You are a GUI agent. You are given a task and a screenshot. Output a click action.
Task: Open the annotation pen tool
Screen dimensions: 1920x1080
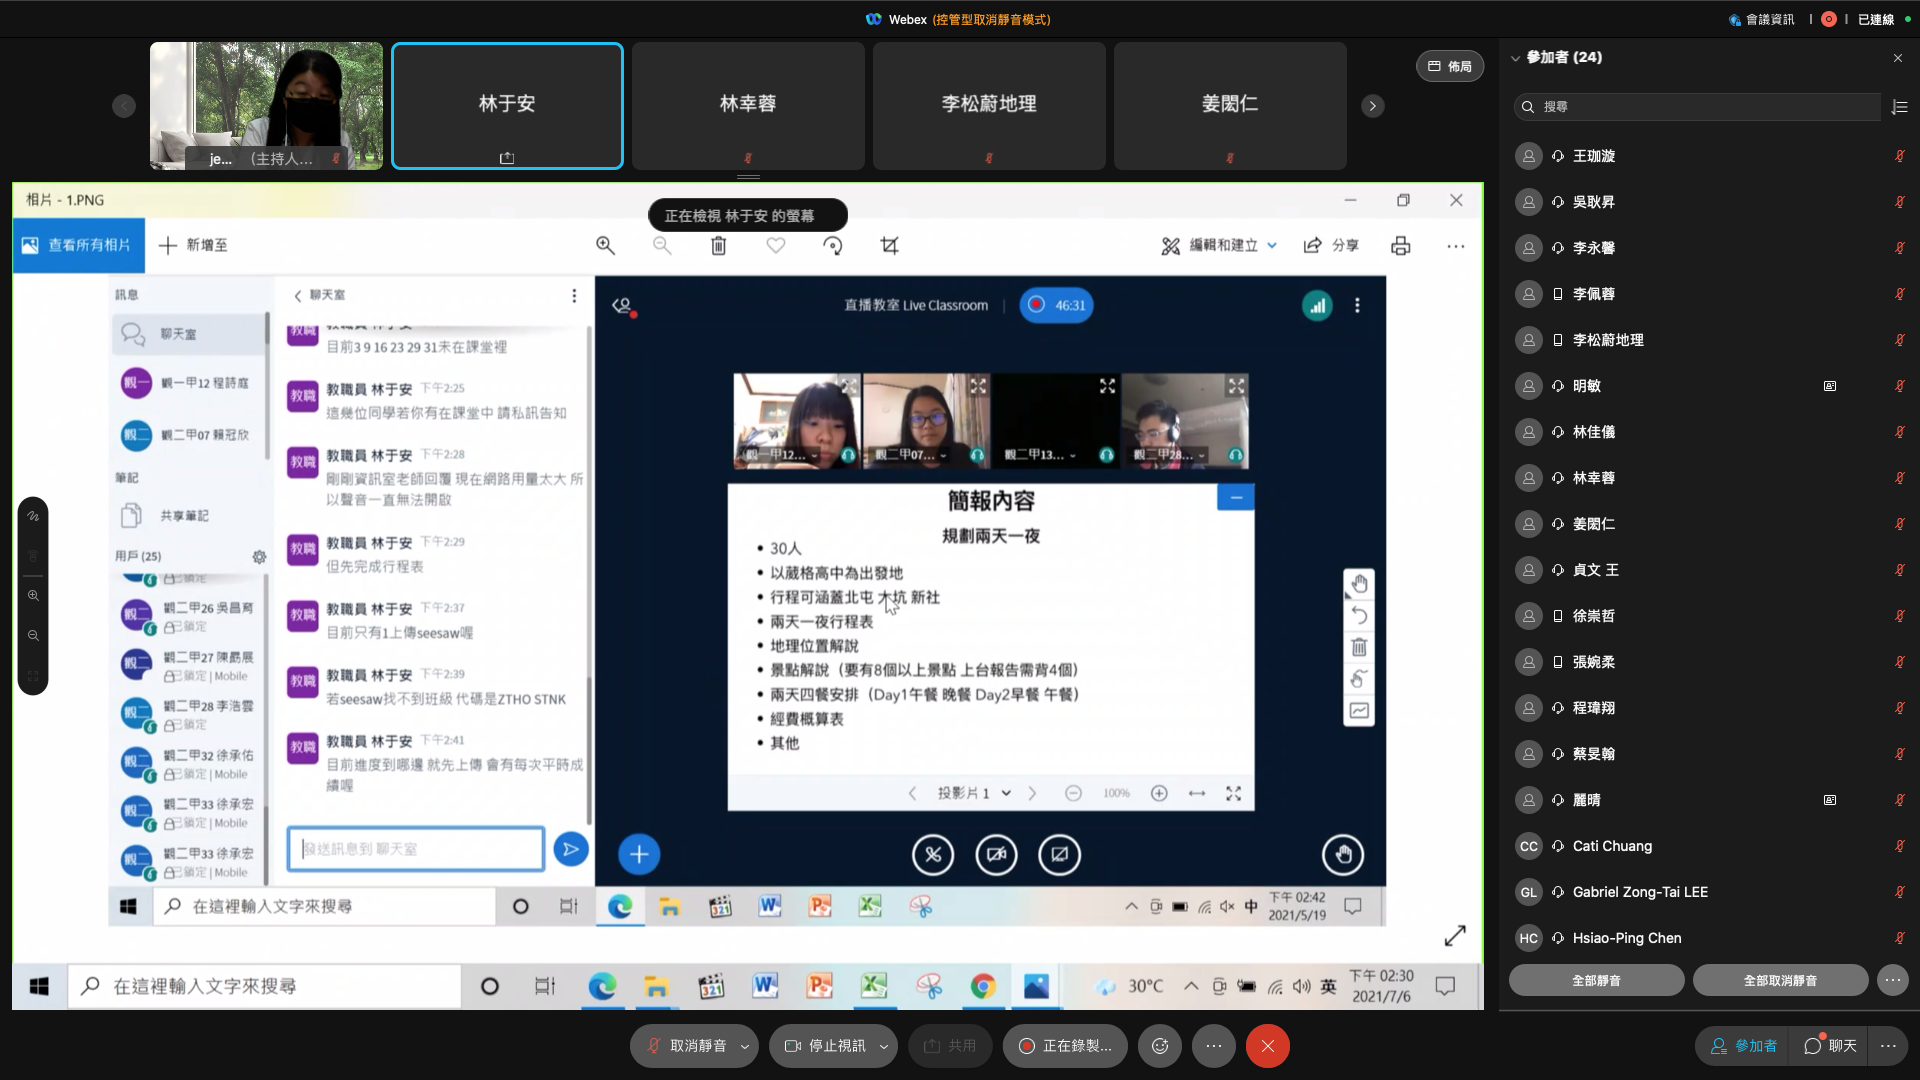[33, 517]
